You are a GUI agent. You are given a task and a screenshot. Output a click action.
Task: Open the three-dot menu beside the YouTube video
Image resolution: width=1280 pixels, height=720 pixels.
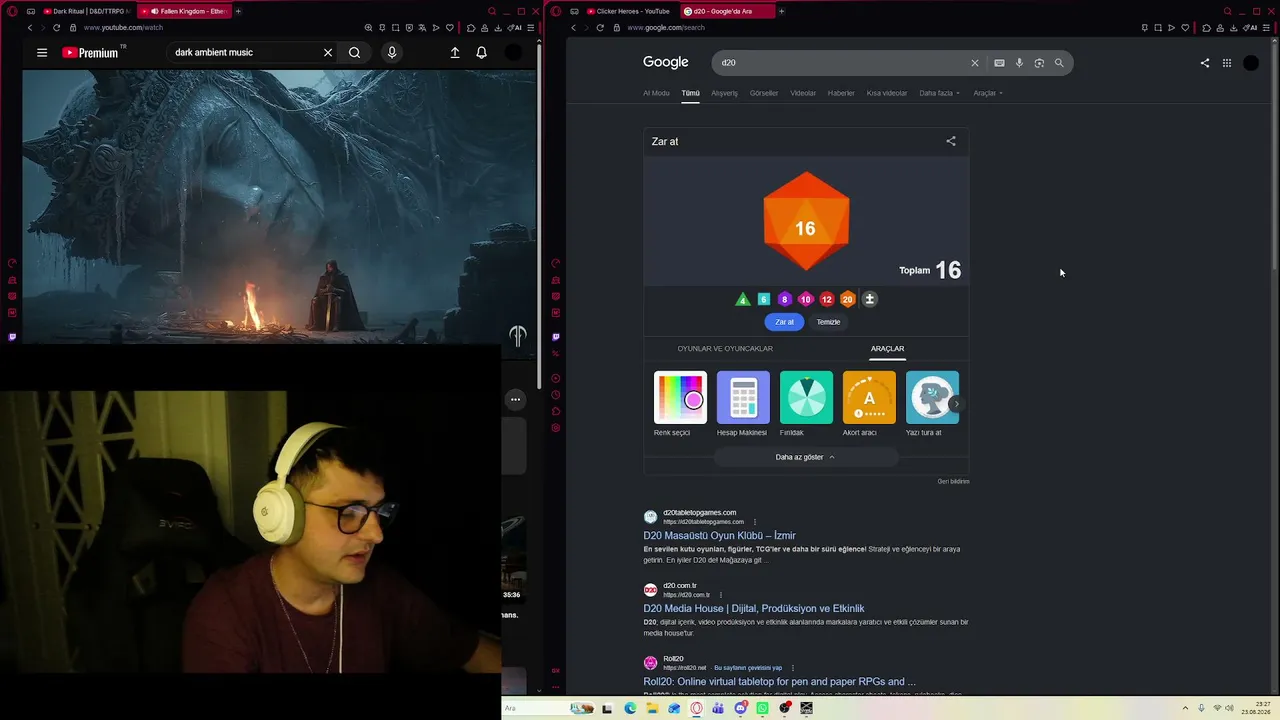(515, 400)
